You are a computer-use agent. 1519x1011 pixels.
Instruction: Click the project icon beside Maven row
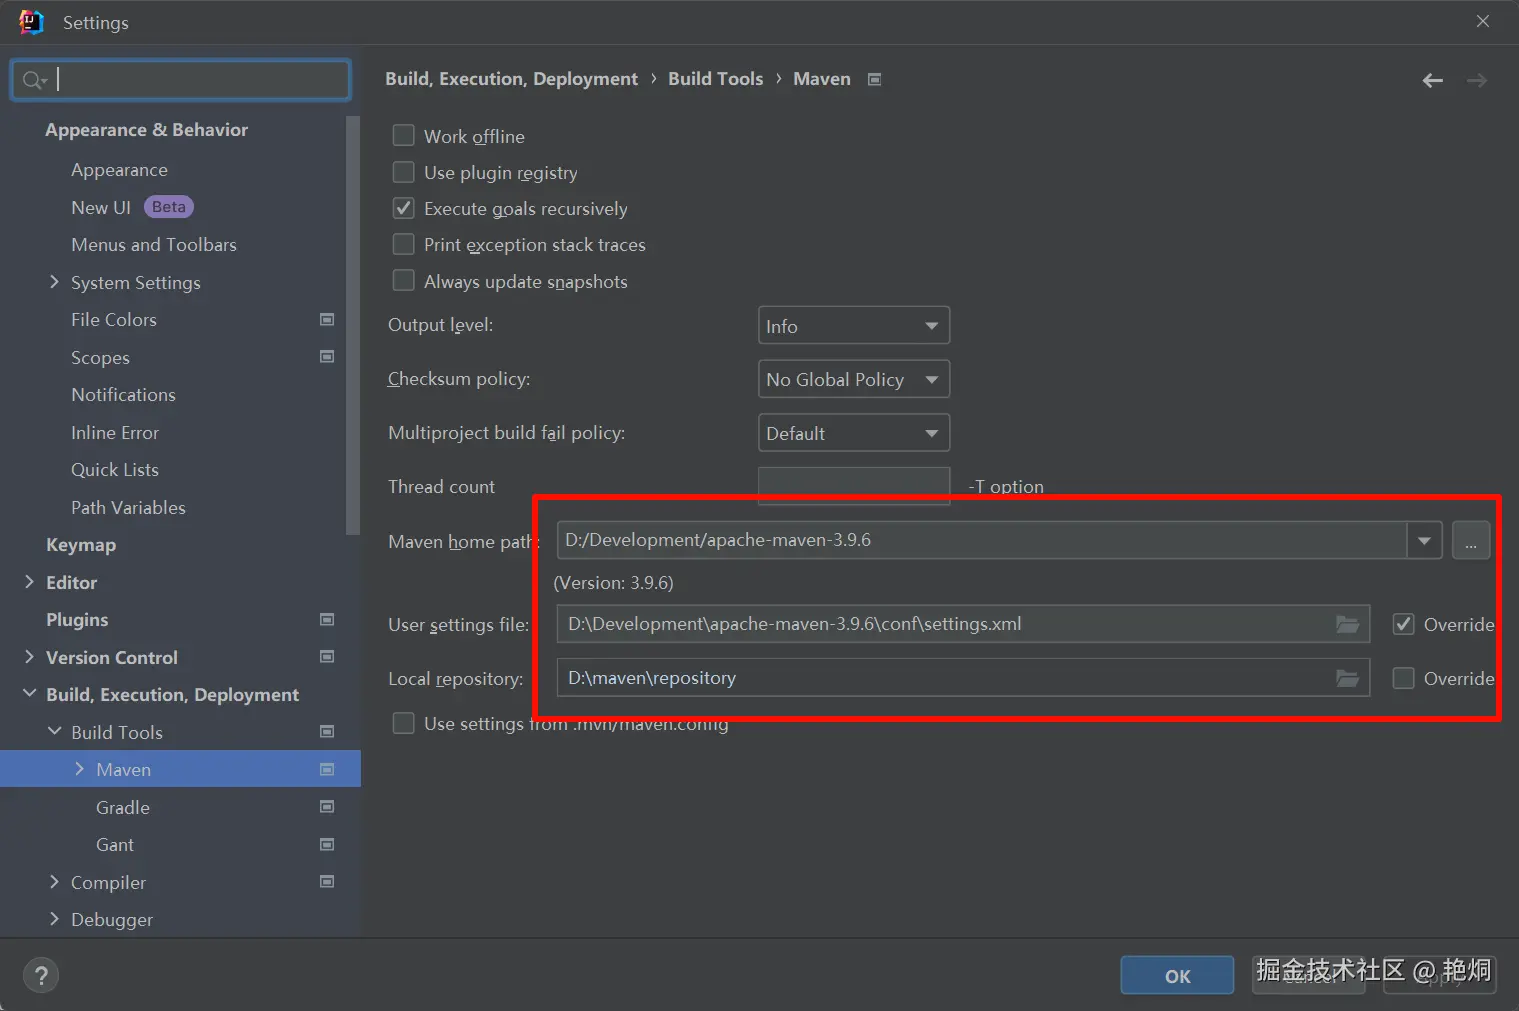327,770
